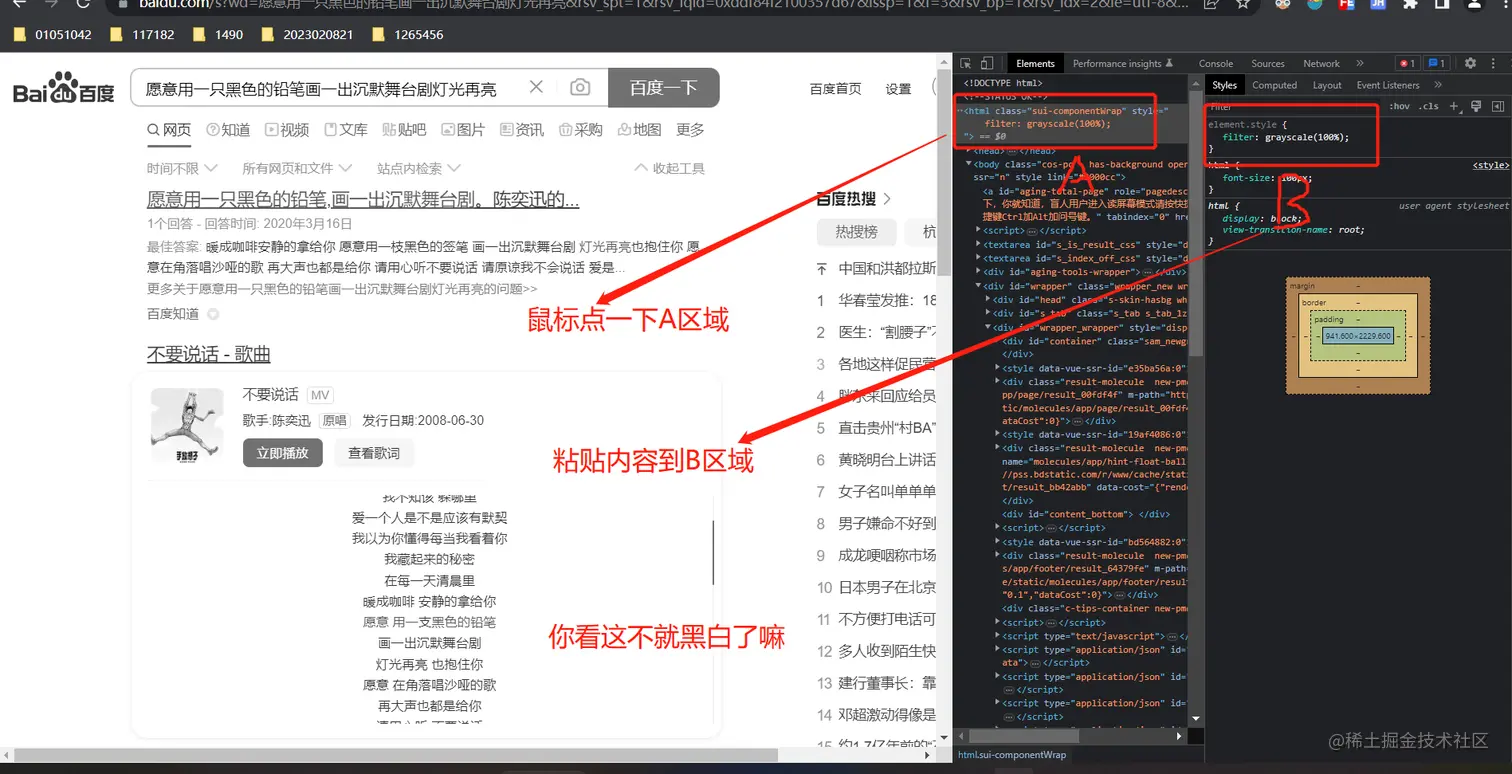Click the DevTools inspect element icon
This screenshot has width=1512, height=774.
point(967,63)
